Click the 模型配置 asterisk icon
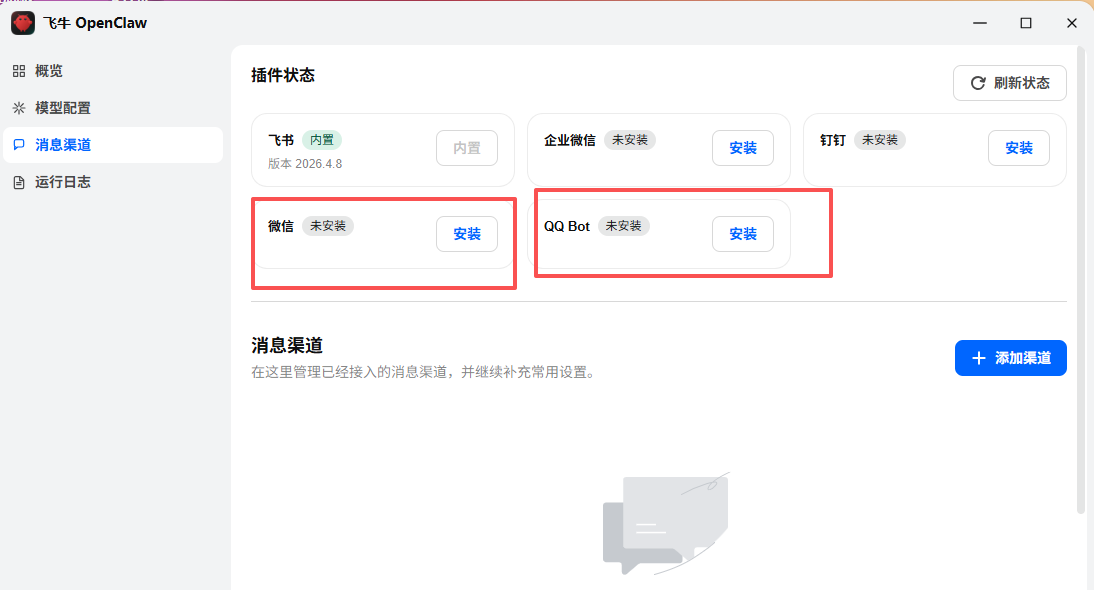This screenshot has height=590, width=1094. (19, 108)
